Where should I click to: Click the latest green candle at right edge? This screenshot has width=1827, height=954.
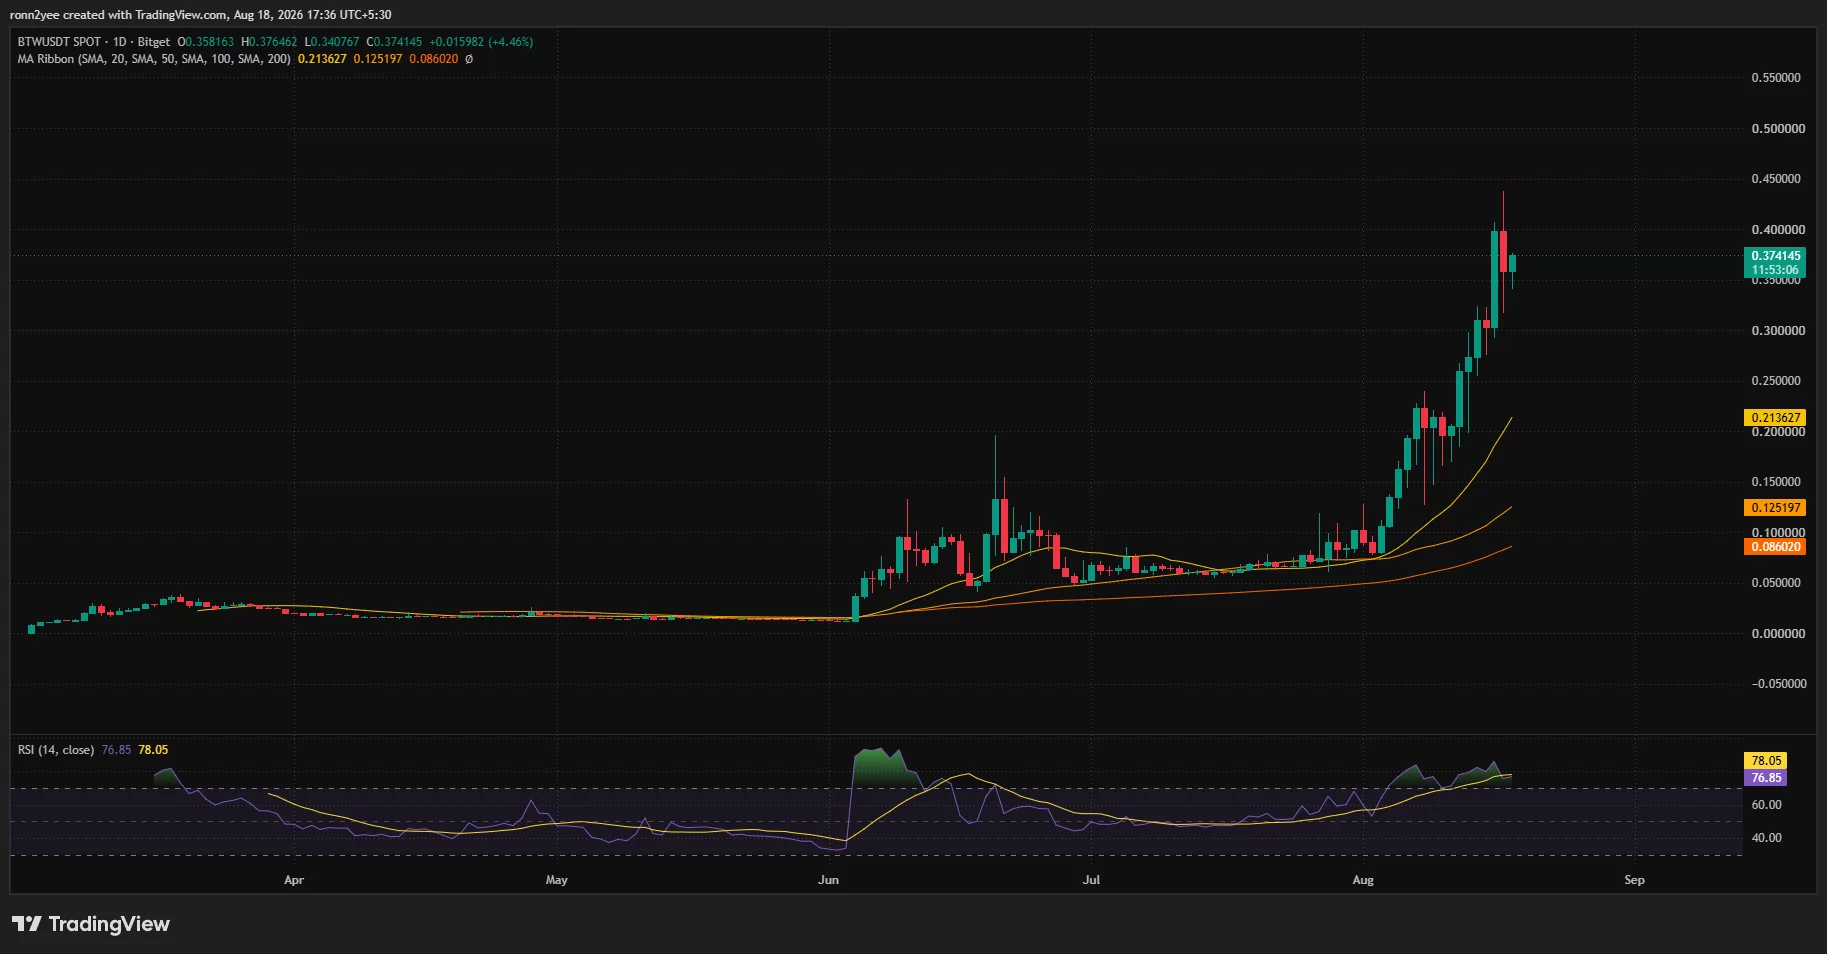coord(1513,263)
